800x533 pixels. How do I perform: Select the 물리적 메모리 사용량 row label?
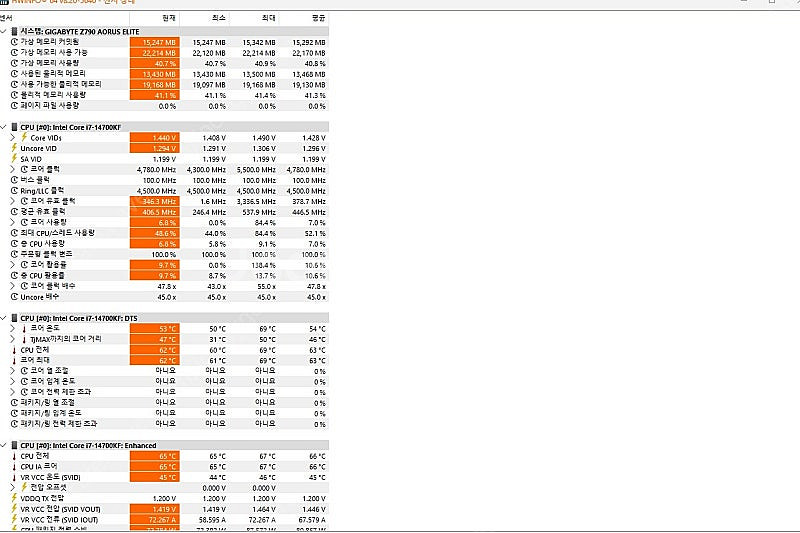53,95
